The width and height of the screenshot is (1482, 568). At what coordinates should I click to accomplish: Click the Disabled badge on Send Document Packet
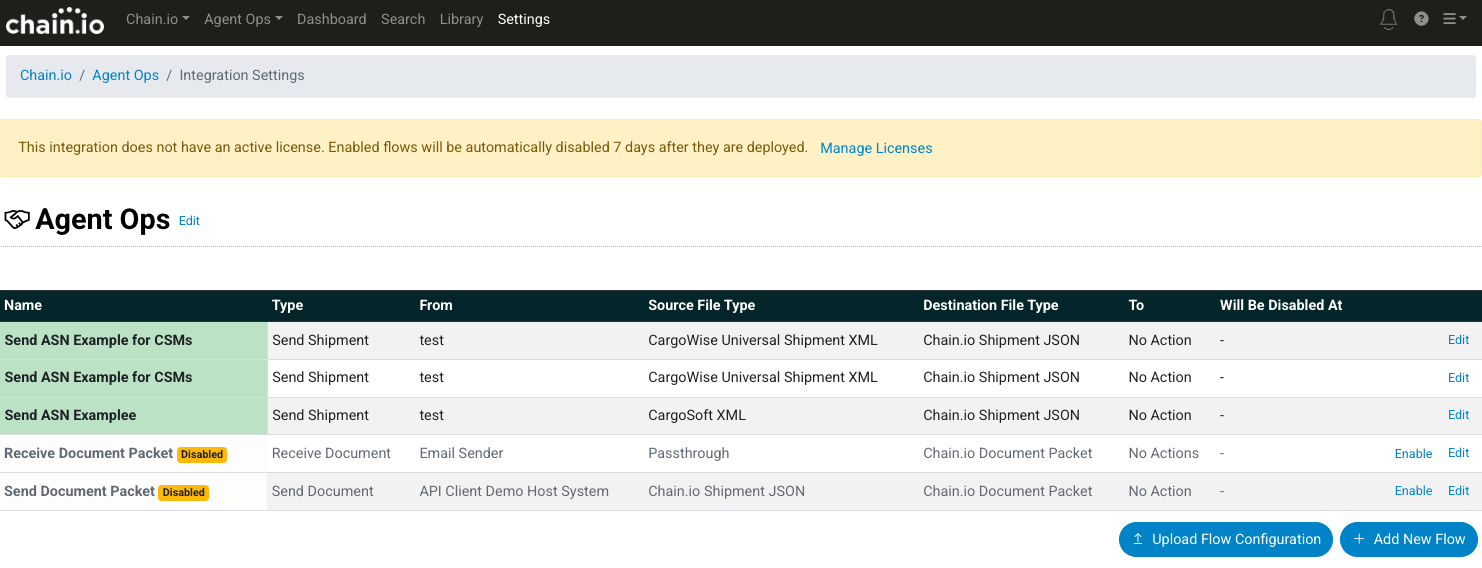(184, 492)
